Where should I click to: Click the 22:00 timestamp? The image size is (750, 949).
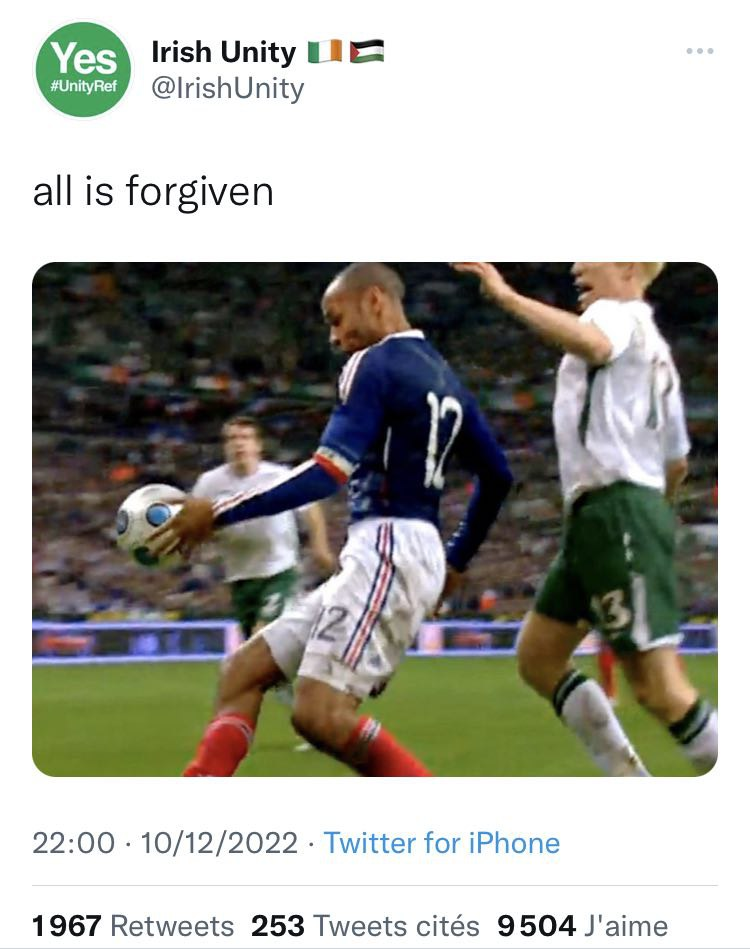pos(73,843)
